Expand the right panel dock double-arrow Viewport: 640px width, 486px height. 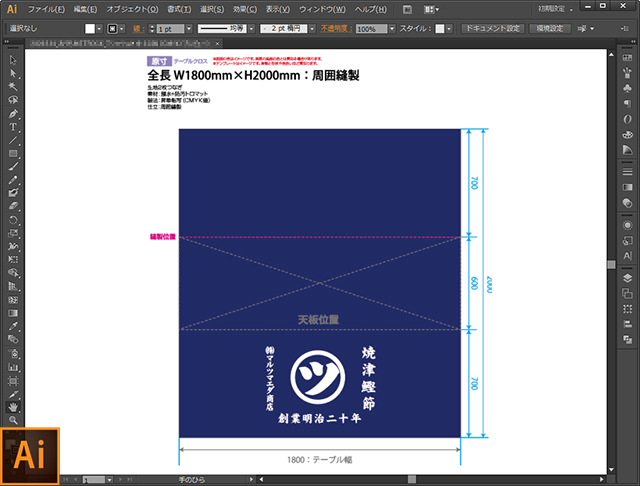[633, 42]
